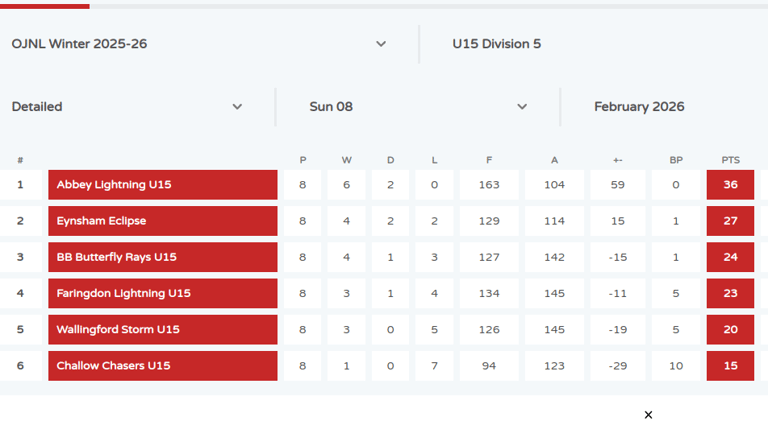Click the BP column header
This screenshot has height=421, width=768.
pyautogui.click(x=676, y=160)
